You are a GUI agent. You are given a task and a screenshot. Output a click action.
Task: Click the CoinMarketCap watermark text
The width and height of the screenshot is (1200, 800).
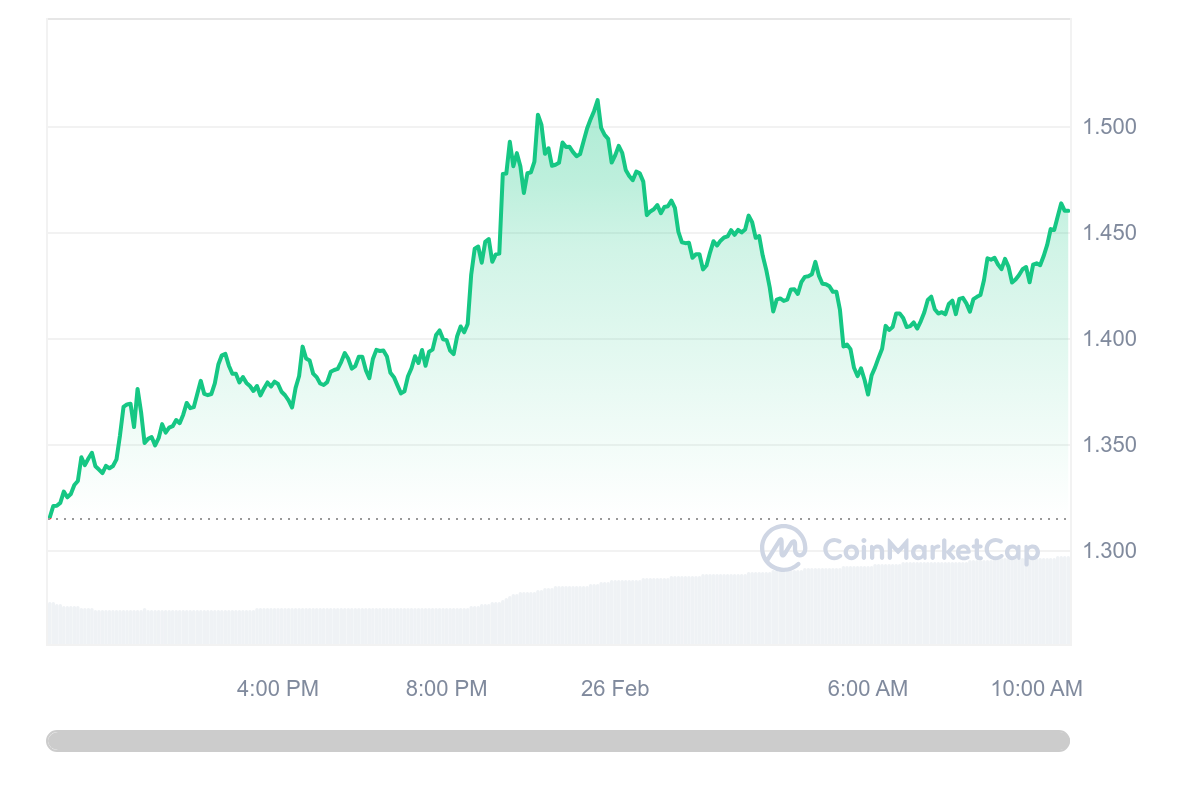point(931,549)
